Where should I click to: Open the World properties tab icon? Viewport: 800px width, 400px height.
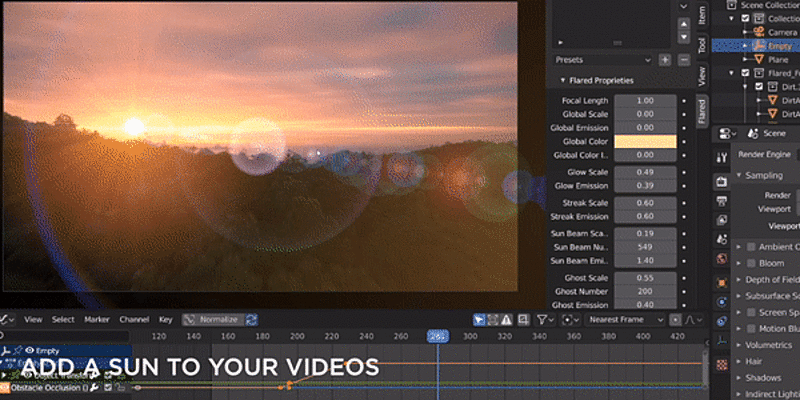(721, 259)
